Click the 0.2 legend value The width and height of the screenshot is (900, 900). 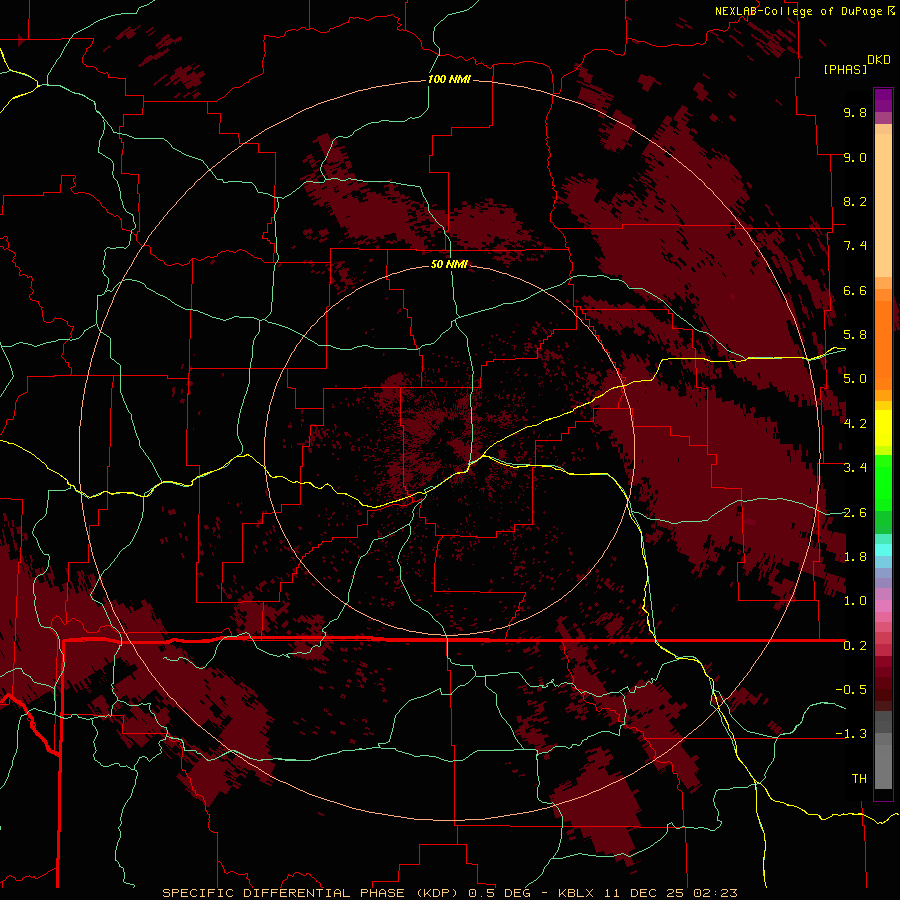[855, 646]
